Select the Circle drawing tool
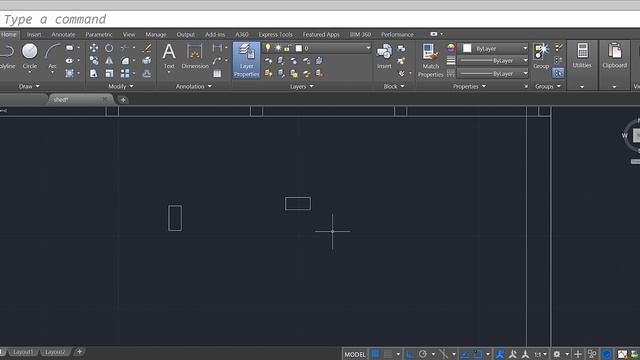Screen dimensions: 640x360 click(29, 56)
